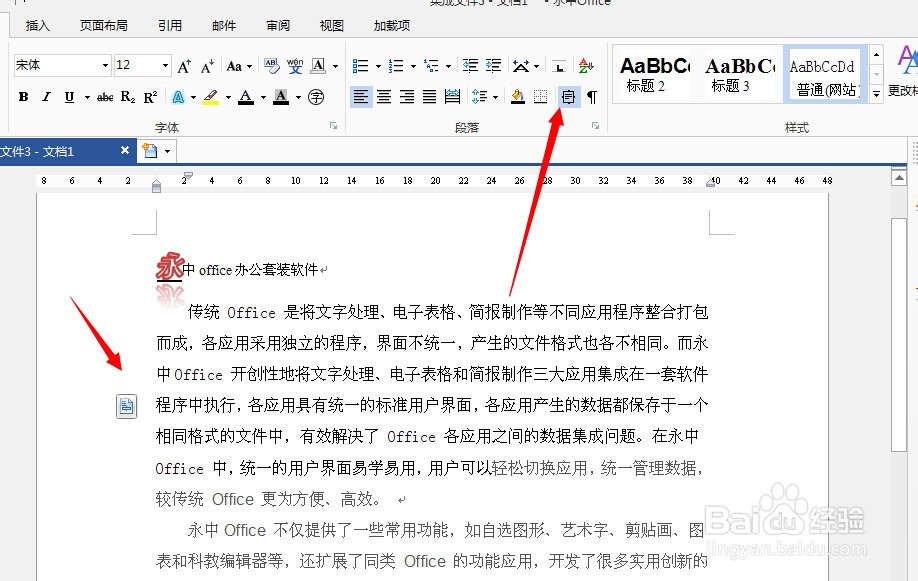Apply the 普通(网站) style
Viewport: 918px width, 581px height.
825,74
